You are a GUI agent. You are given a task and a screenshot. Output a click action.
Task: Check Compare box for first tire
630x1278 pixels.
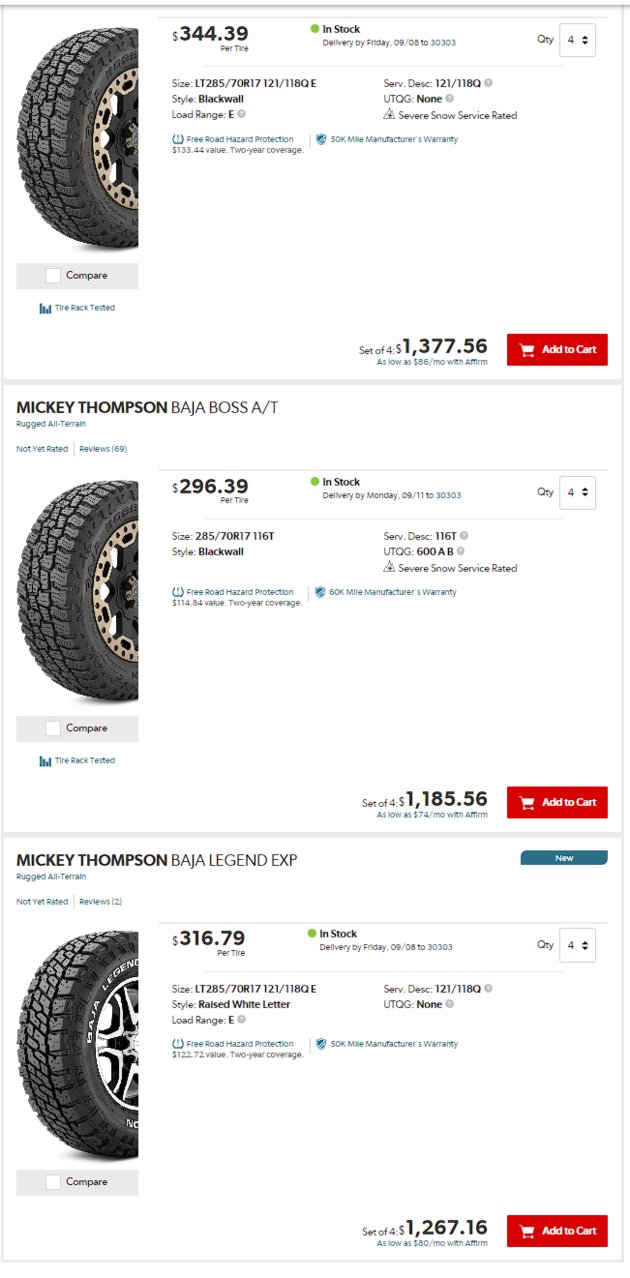[x=53, y=276]
